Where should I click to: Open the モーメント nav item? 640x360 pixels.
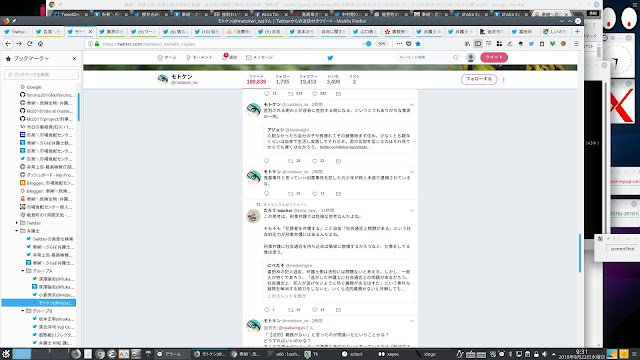click(x=199, y=58)
